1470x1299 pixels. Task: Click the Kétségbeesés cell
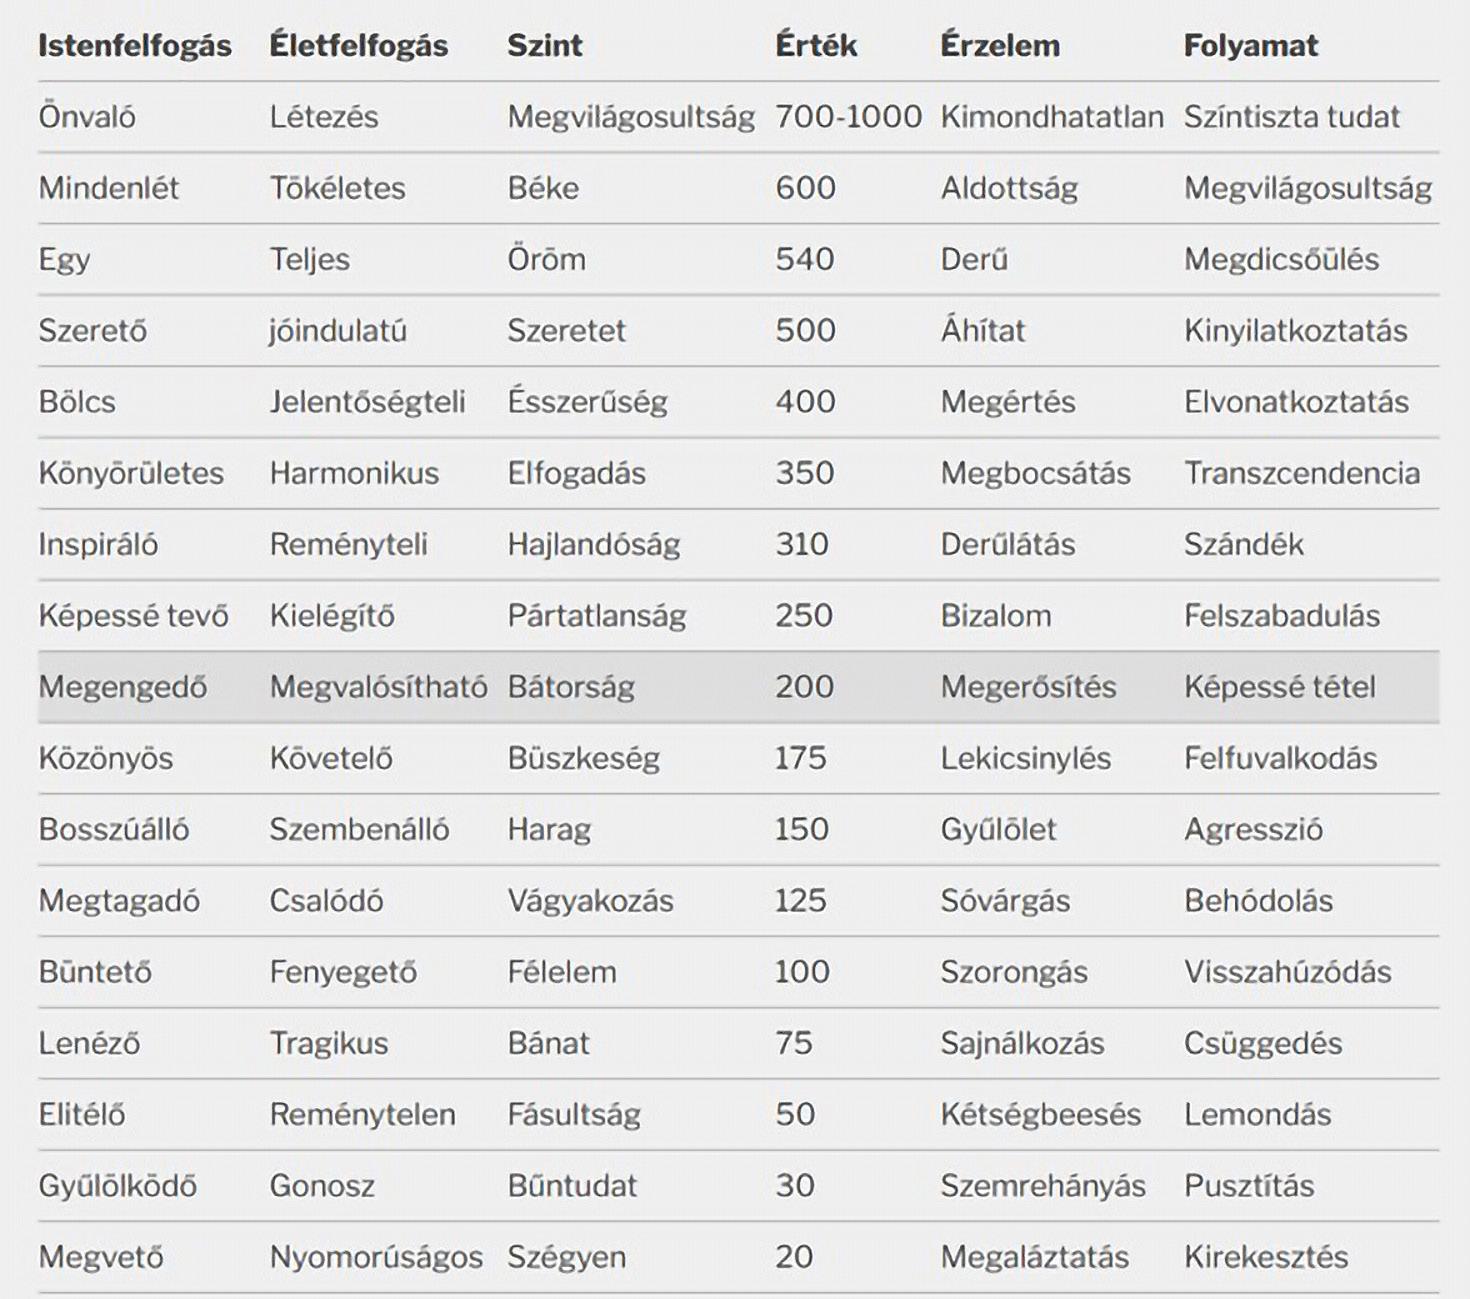pos(1040,1114)
